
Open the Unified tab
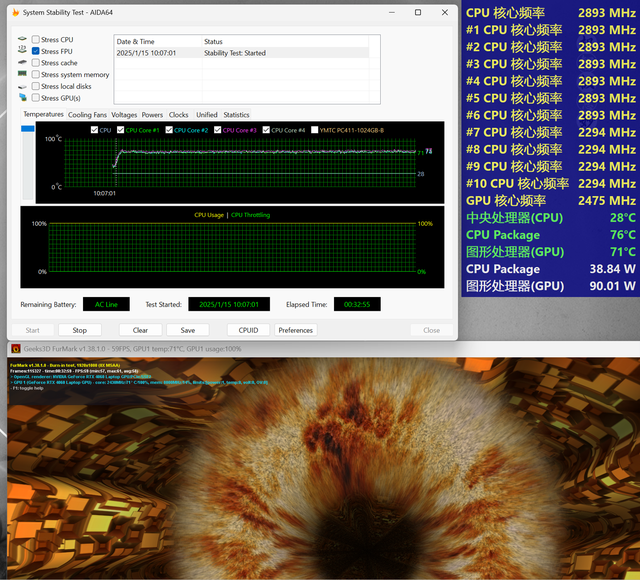pos(207,115)
